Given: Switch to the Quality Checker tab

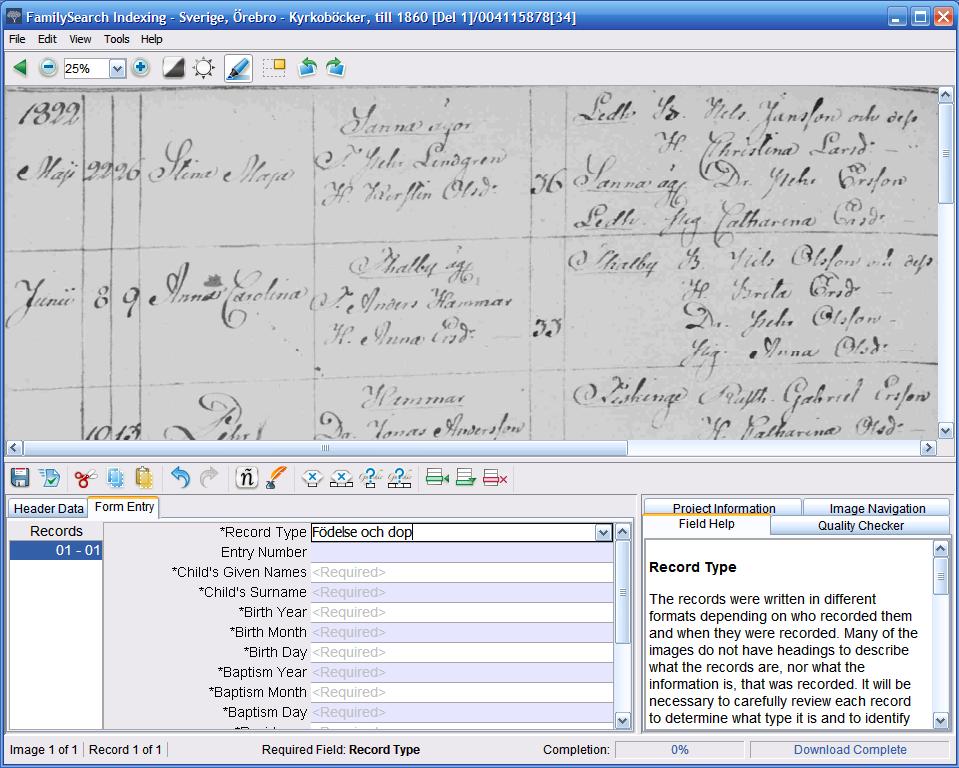Looking at the screenshot, I should (860, 525).
